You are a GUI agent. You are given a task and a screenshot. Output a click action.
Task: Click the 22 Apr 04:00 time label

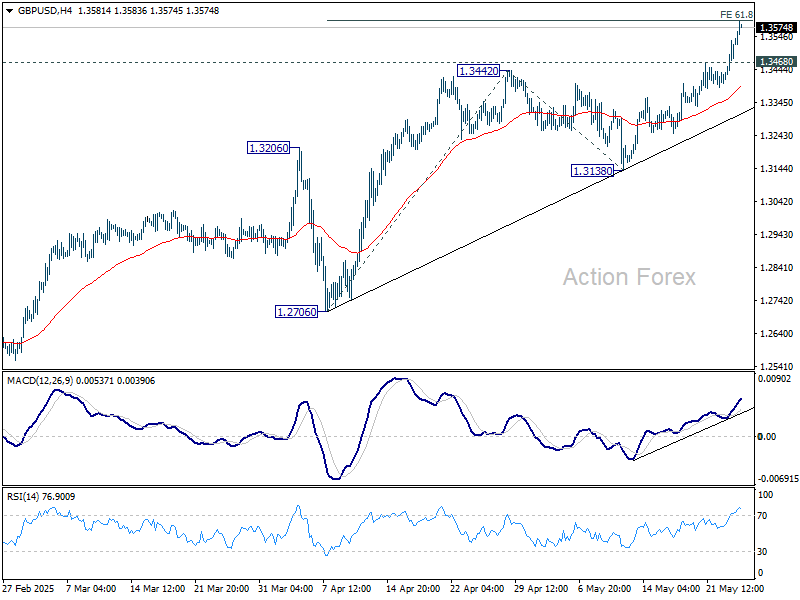point(477,588)
